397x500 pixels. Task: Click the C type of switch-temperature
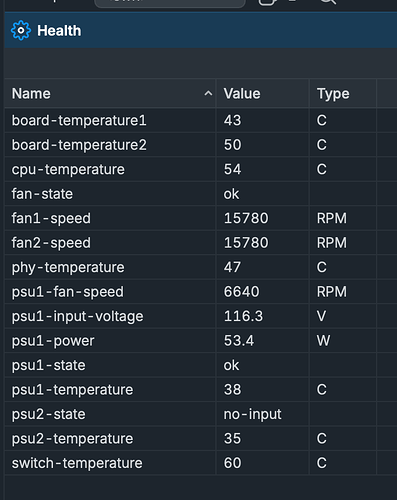click(x=322, y=463)
